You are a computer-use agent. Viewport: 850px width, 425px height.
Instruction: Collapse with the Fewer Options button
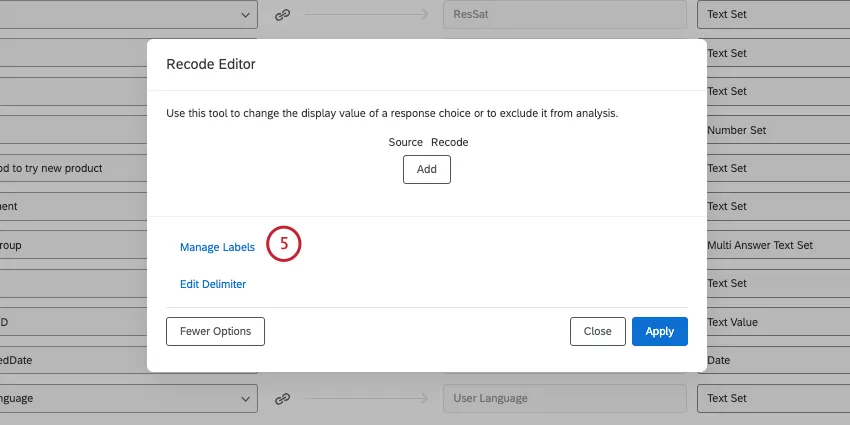pyautogui.click(x=215, y=331)
